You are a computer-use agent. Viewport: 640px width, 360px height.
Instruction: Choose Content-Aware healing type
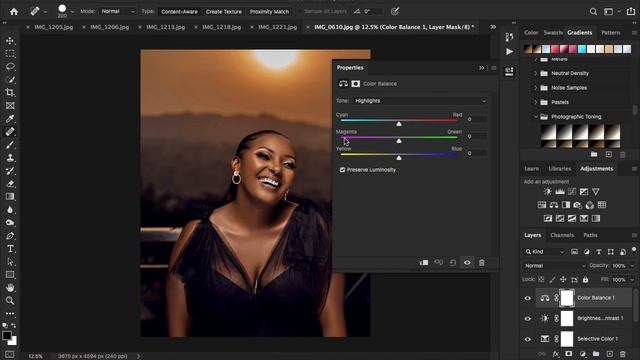(x=179, y=12)
